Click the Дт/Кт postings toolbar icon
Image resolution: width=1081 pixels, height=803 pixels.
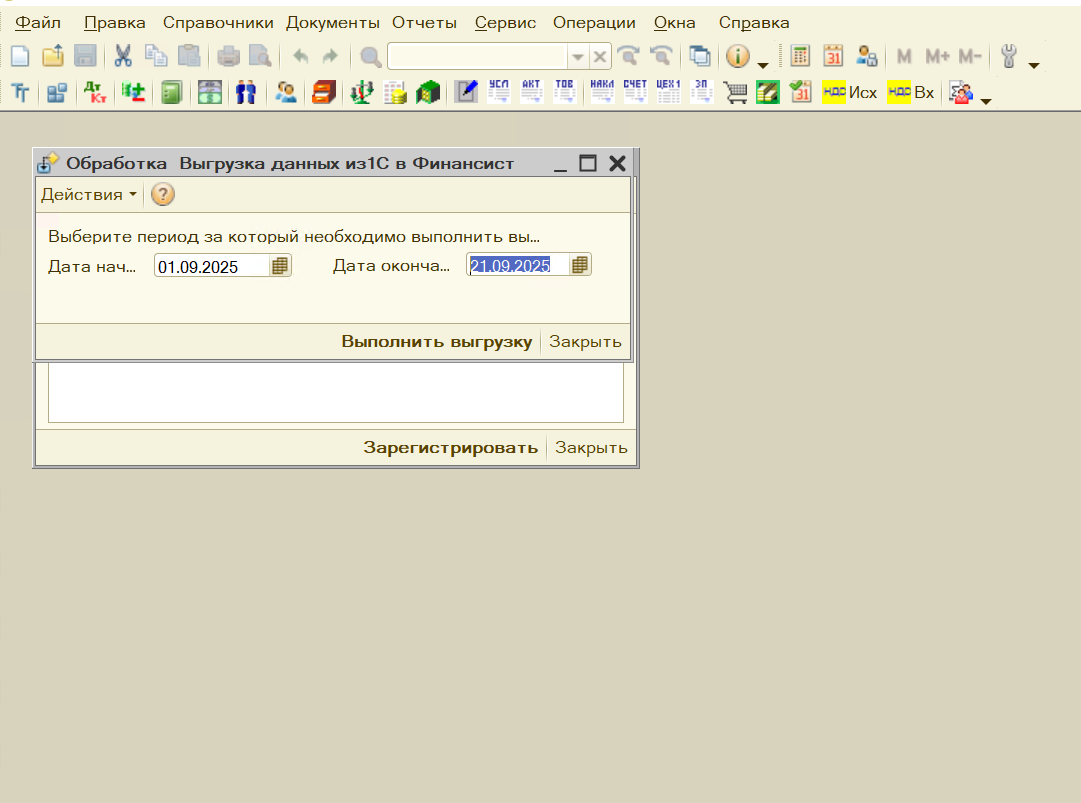coord(95,93)
